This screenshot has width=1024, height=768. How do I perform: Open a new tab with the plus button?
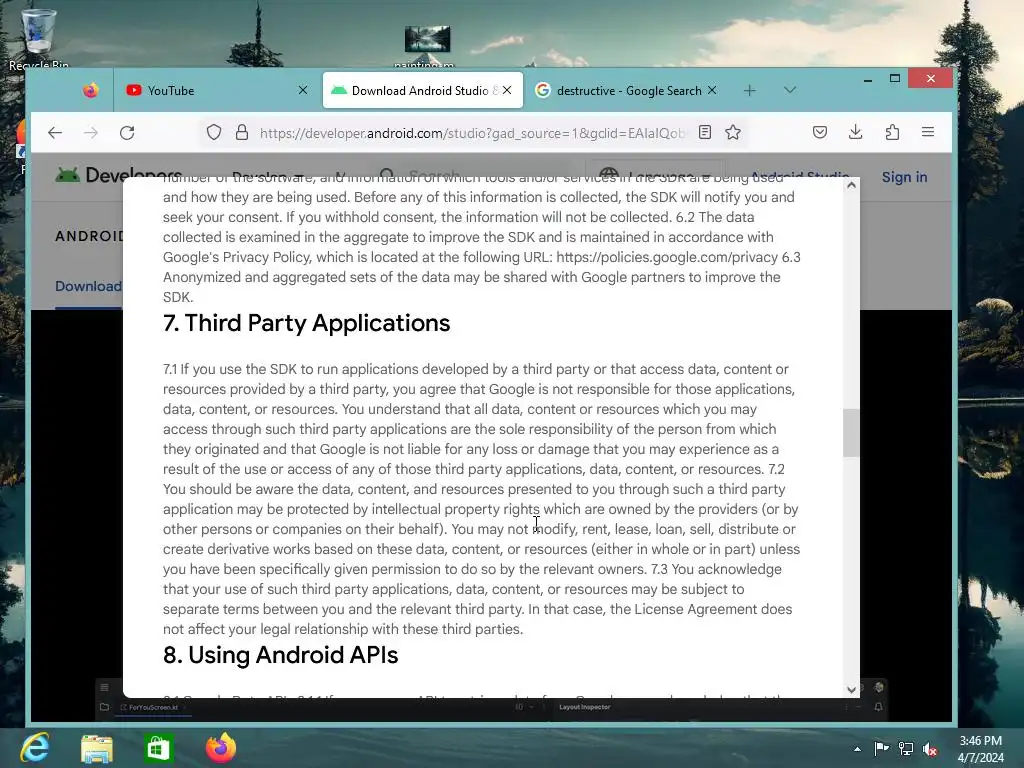750,90
